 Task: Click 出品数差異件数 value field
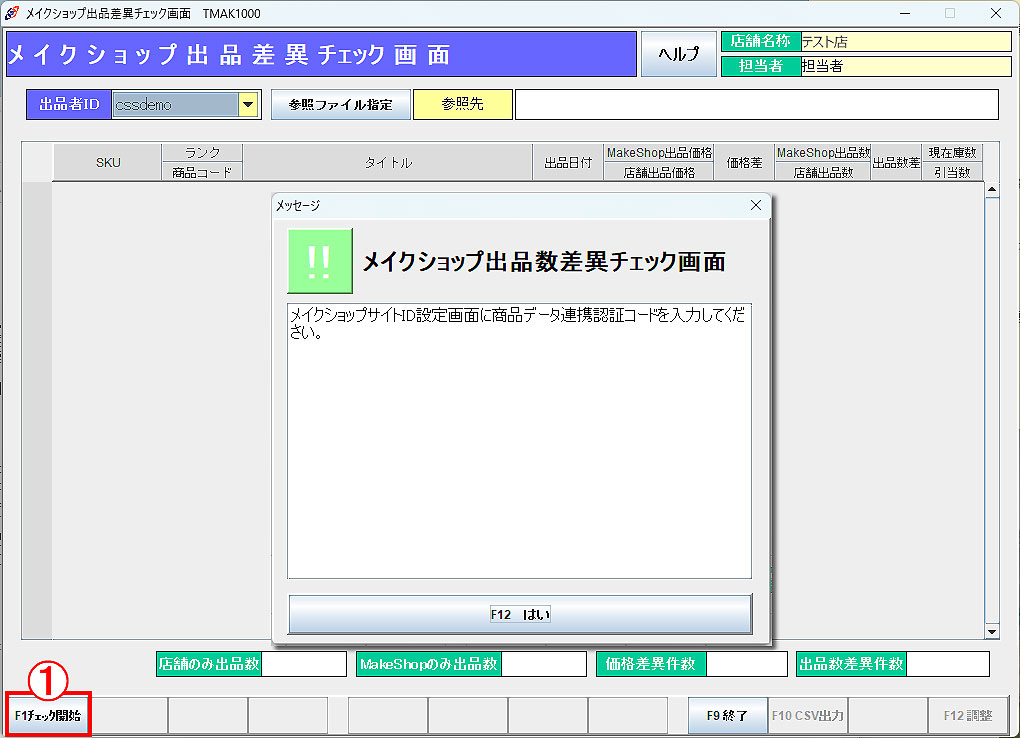[948, 664]
